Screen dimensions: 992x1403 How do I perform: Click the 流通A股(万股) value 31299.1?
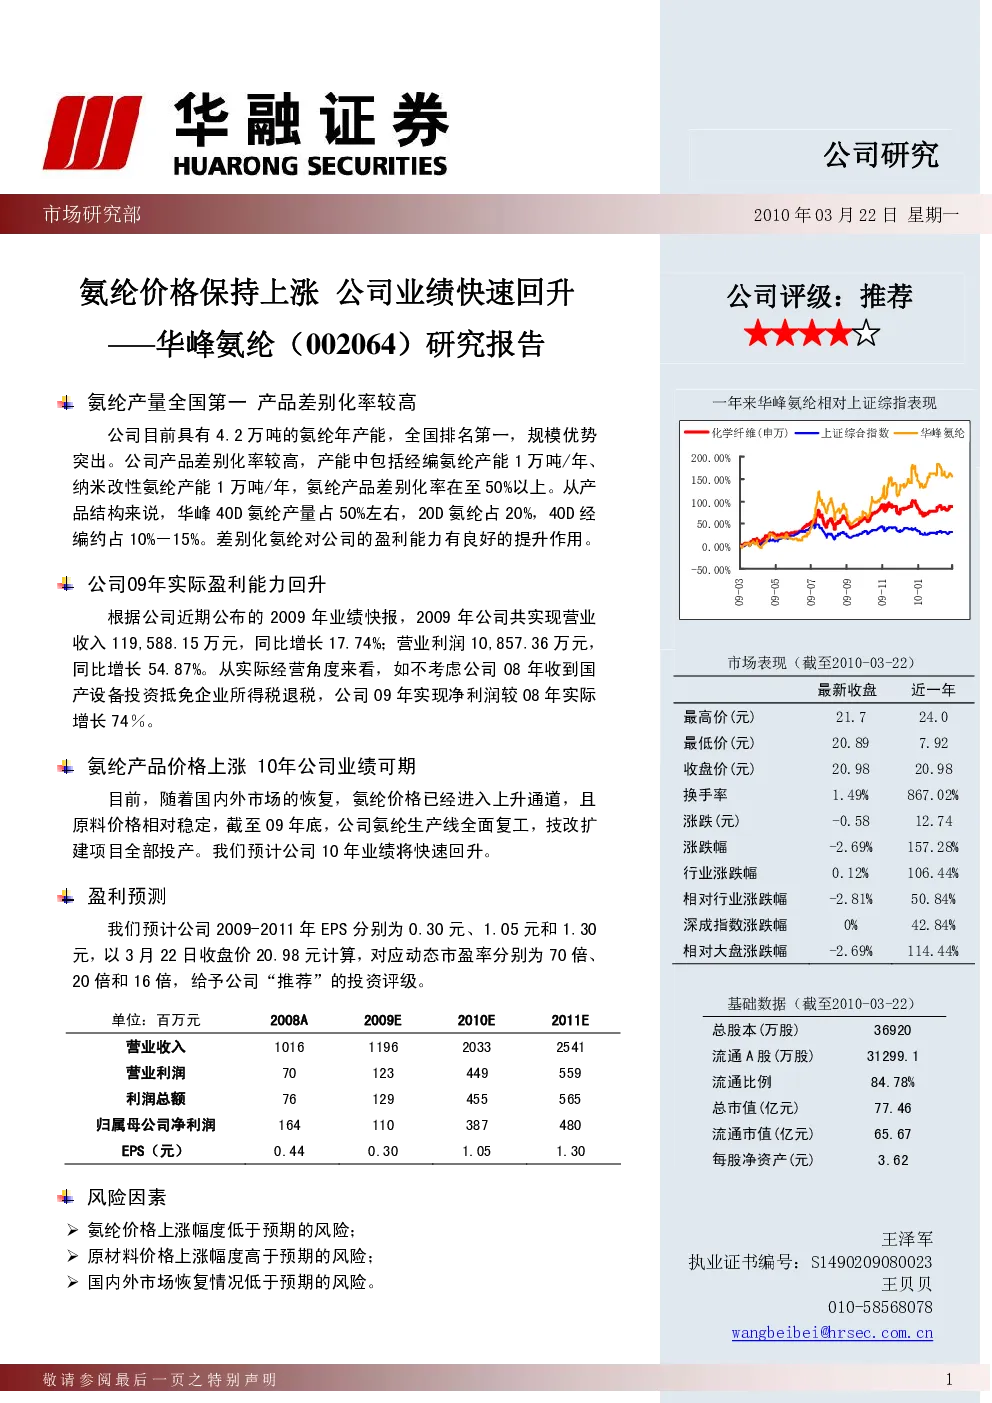pos(893,1056)
